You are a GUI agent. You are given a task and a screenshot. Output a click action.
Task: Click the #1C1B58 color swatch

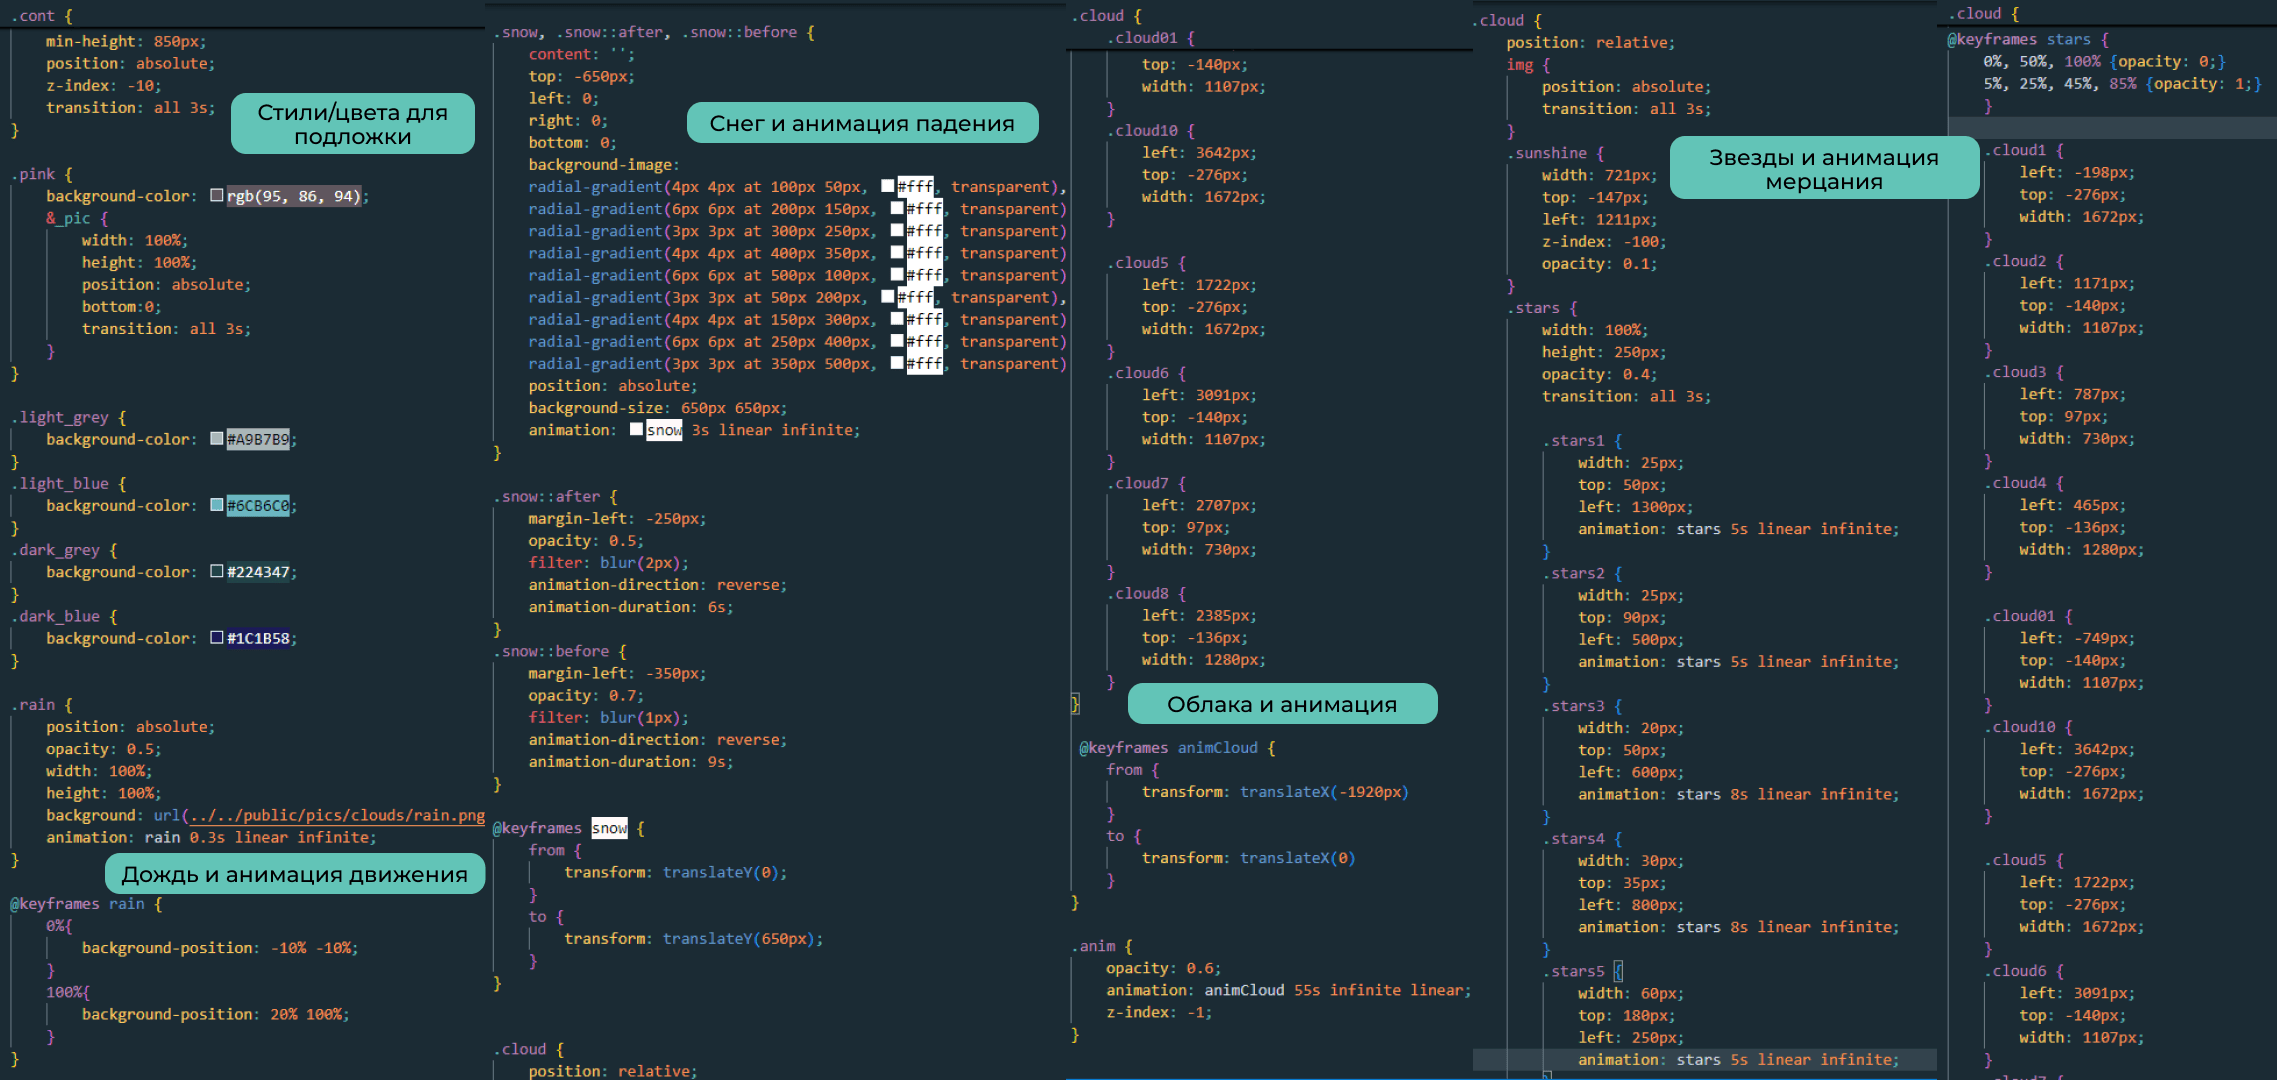tap(217, 637)
